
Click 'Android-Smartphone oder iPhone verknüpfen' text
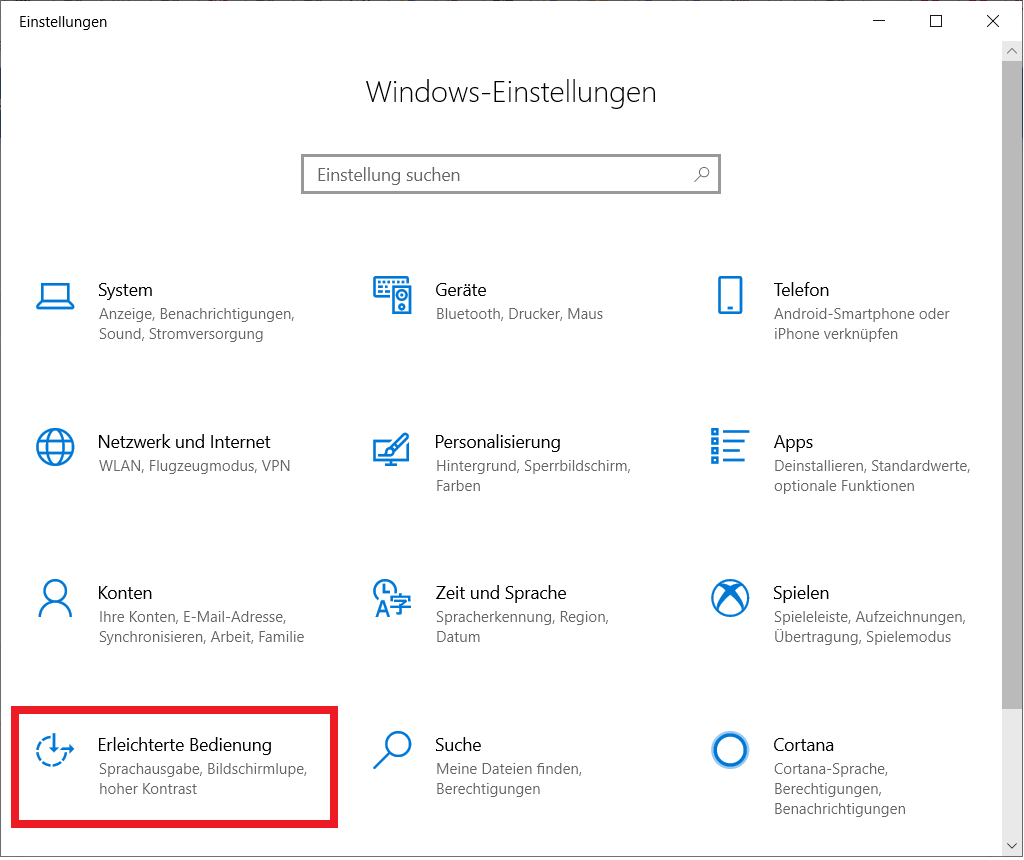tap(861, 324)
